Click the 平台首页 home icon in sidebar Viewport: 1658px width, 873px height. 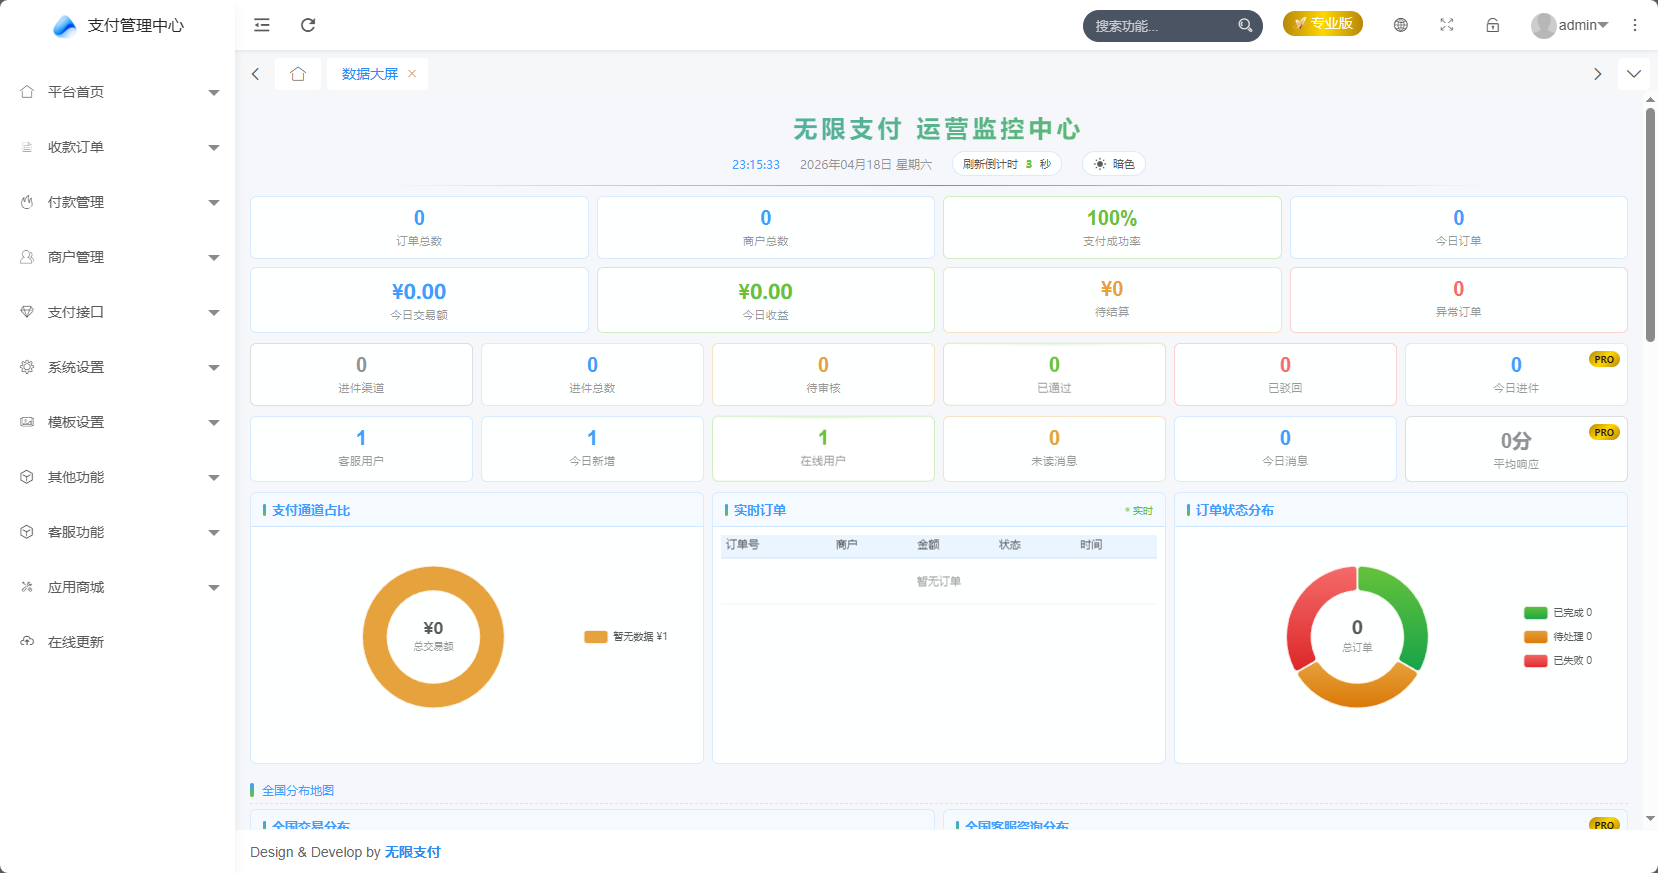[27, 92]
